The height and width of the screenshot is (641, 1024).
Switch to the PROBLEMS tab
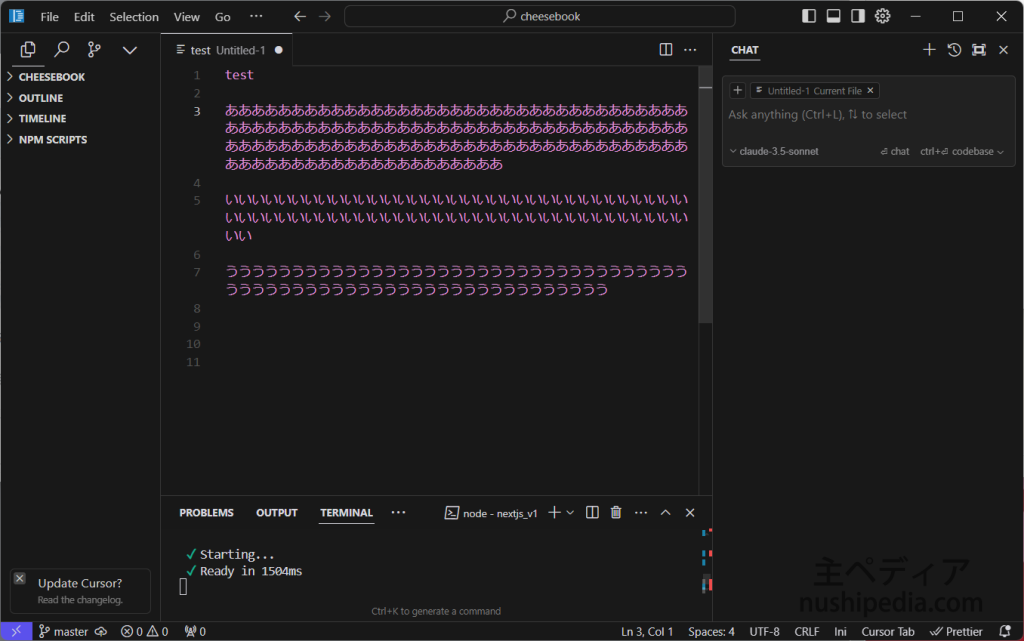pos(206,513)
